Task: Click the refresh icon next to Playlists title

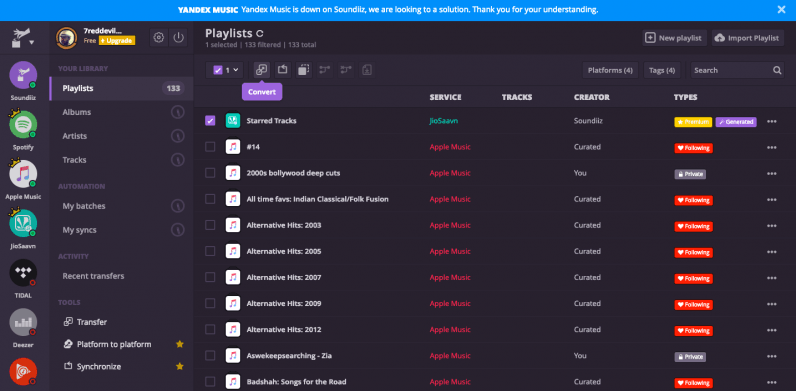Action: (259, 34)
